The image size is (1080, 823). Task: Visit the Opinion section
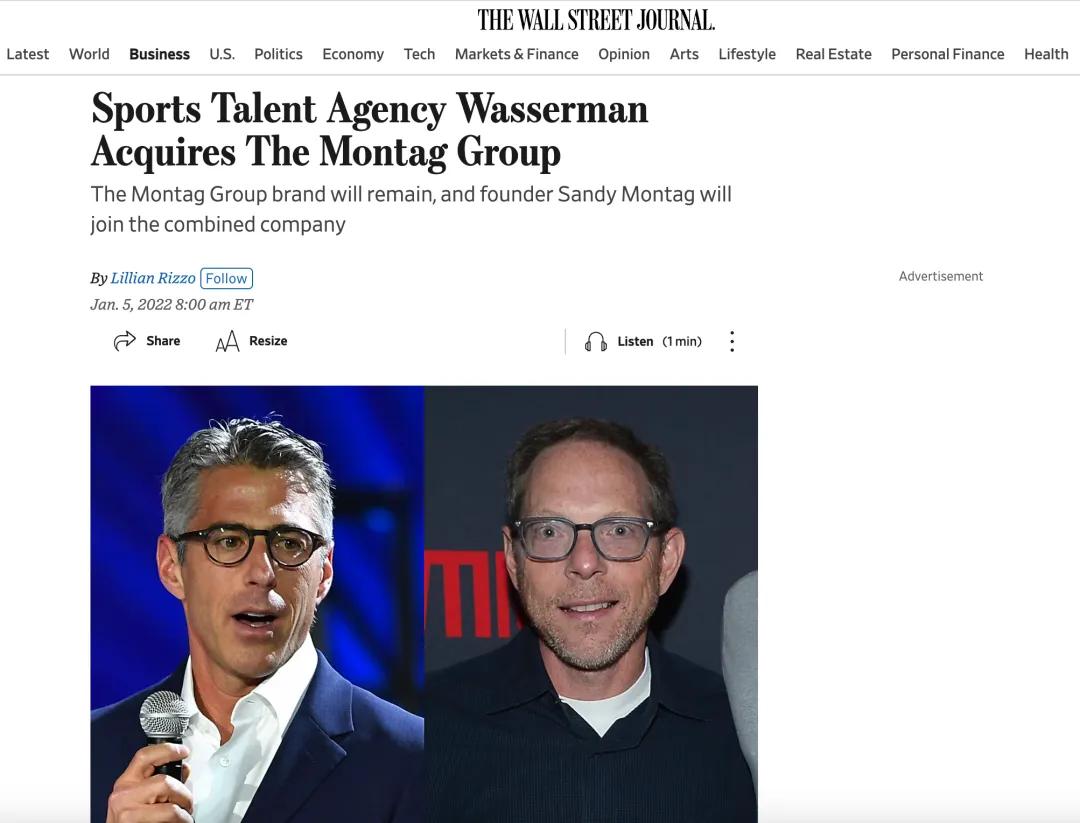pyautogui.click(x=624, y=54)
